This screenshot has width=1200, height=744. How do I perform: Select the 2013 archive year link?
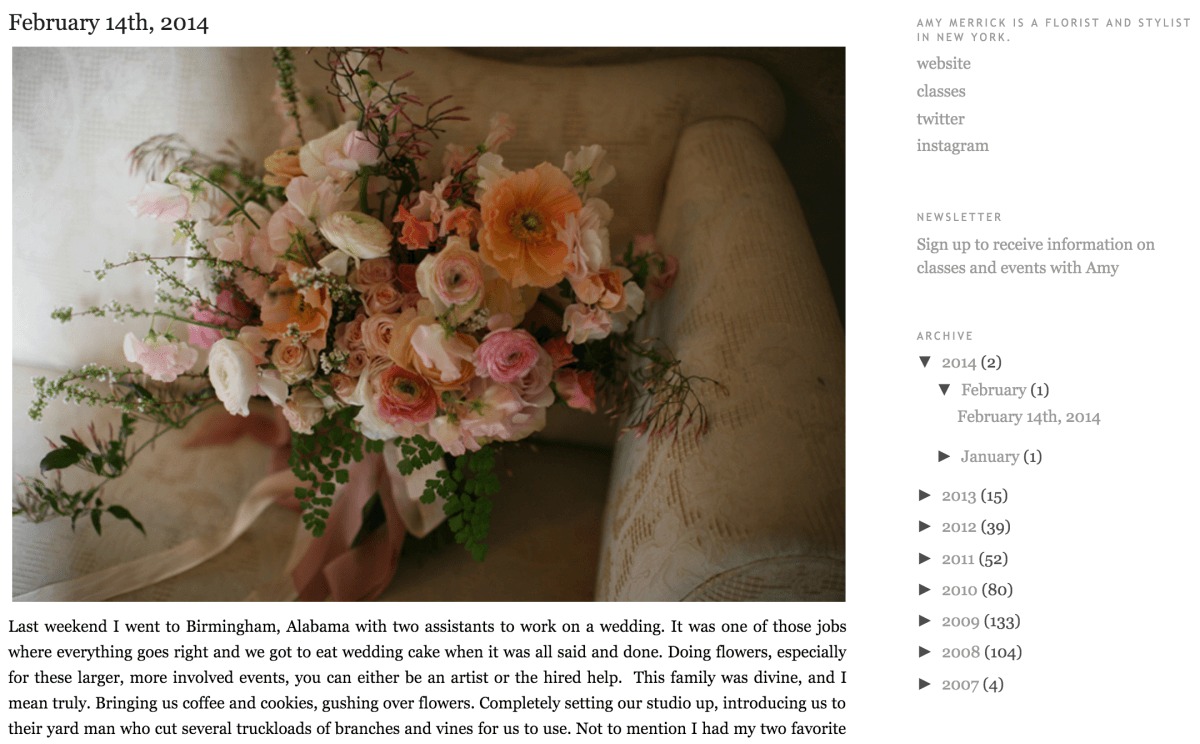tap(958, 496)
